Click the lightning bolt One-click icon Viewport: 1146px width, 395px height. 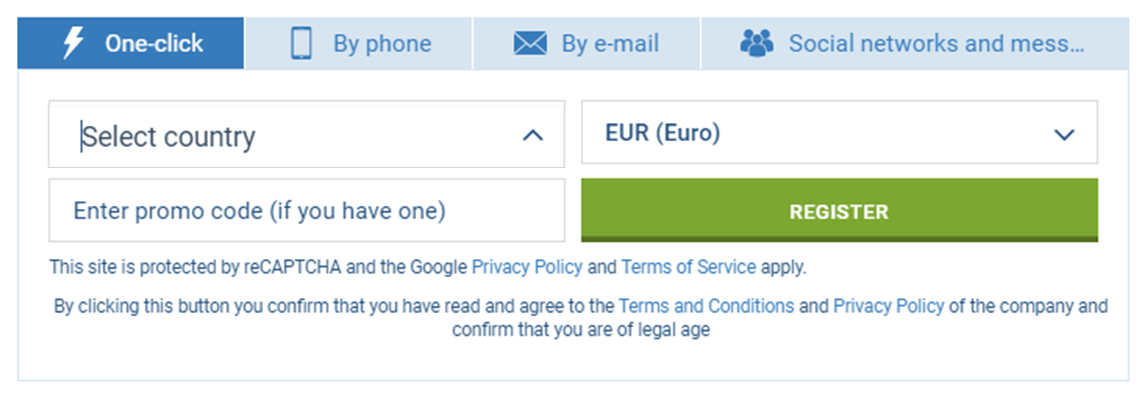coord(73,43)
